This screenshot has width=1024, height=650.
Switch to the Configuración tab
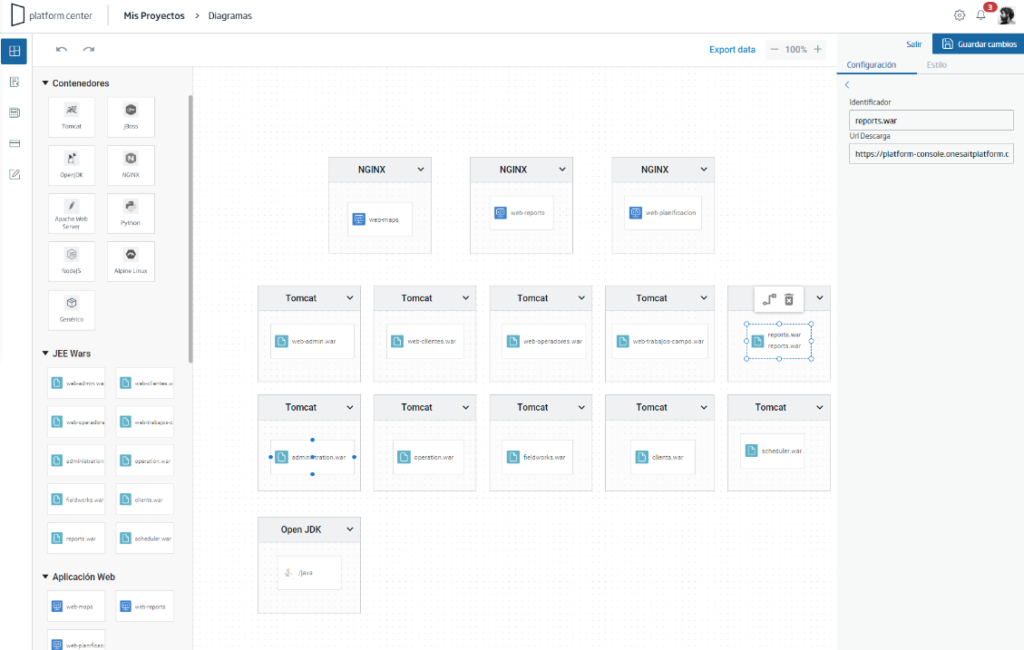[871, 65]
